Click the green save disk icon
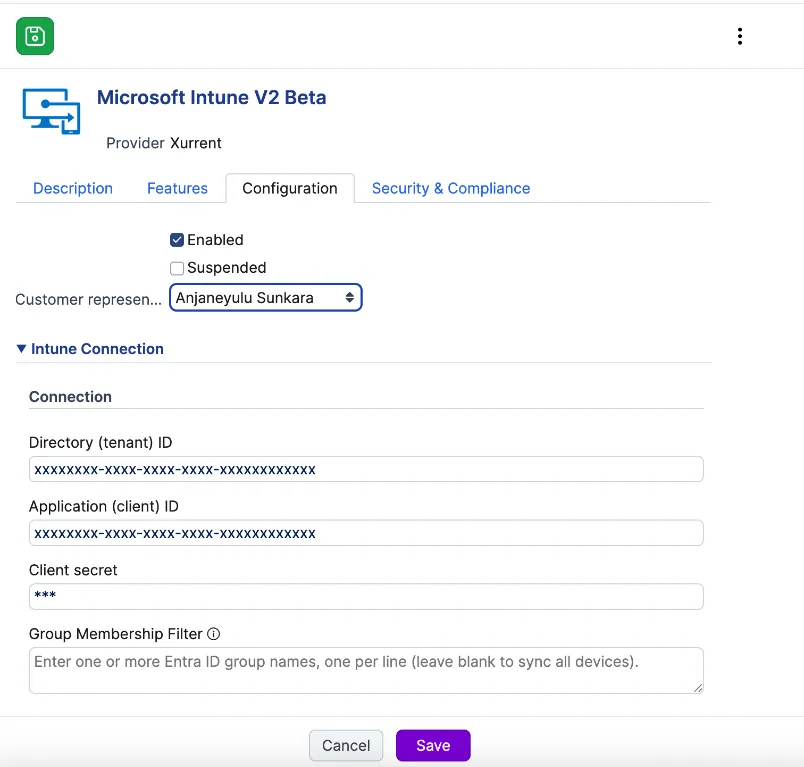 coord(35,36)
